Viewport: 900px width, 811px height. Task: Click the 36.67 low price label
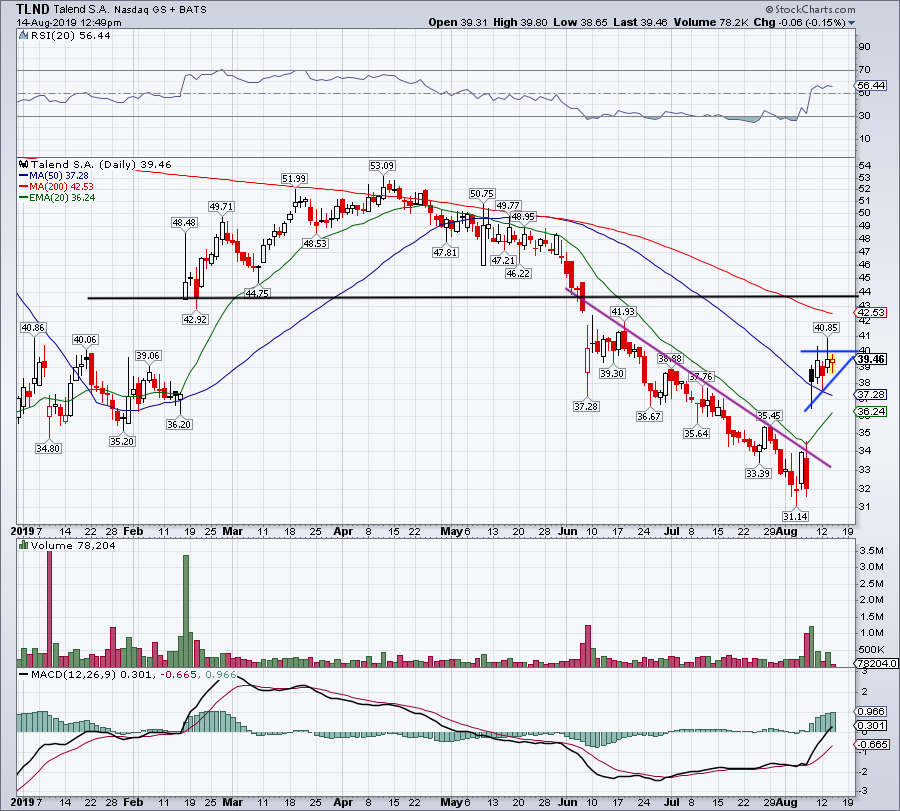point(649,417)
